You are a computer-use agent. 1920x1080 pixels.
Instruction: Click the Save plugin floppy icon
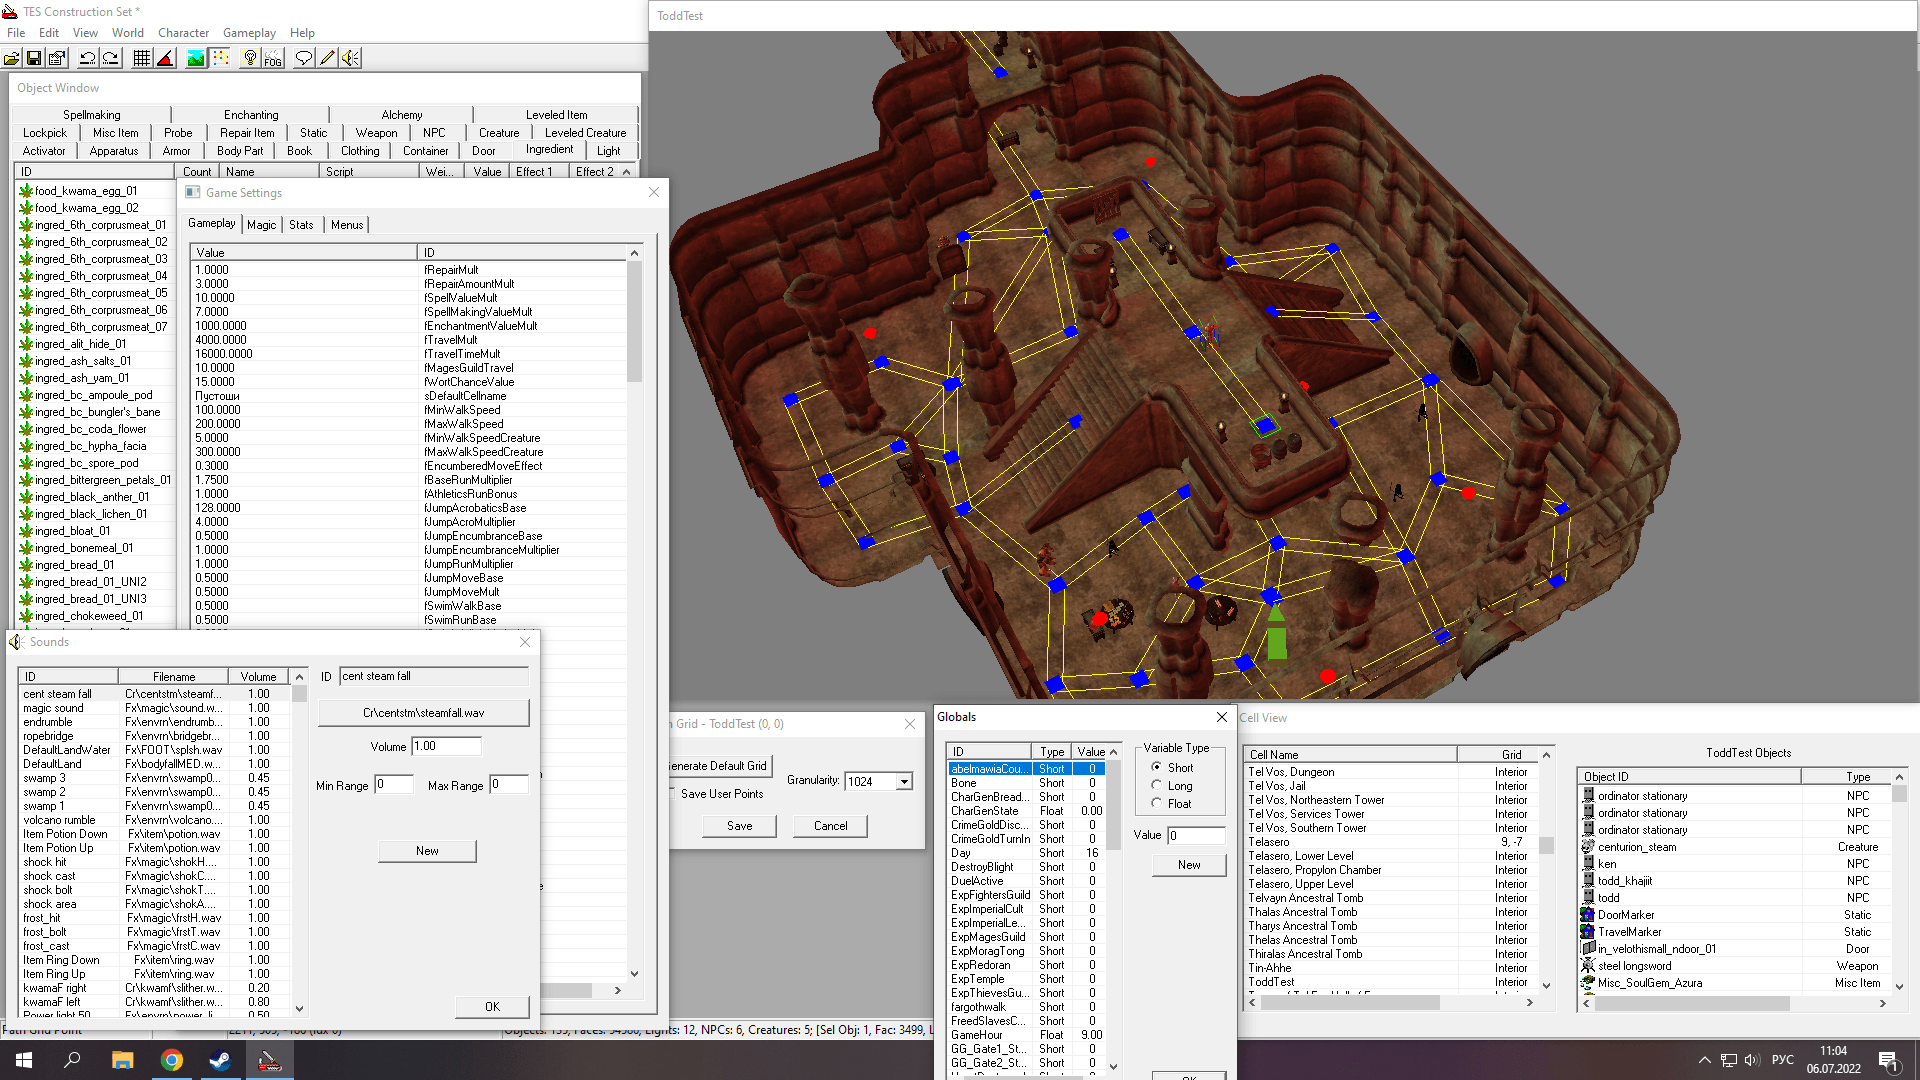pyautogui.click(x=34, y=58)
